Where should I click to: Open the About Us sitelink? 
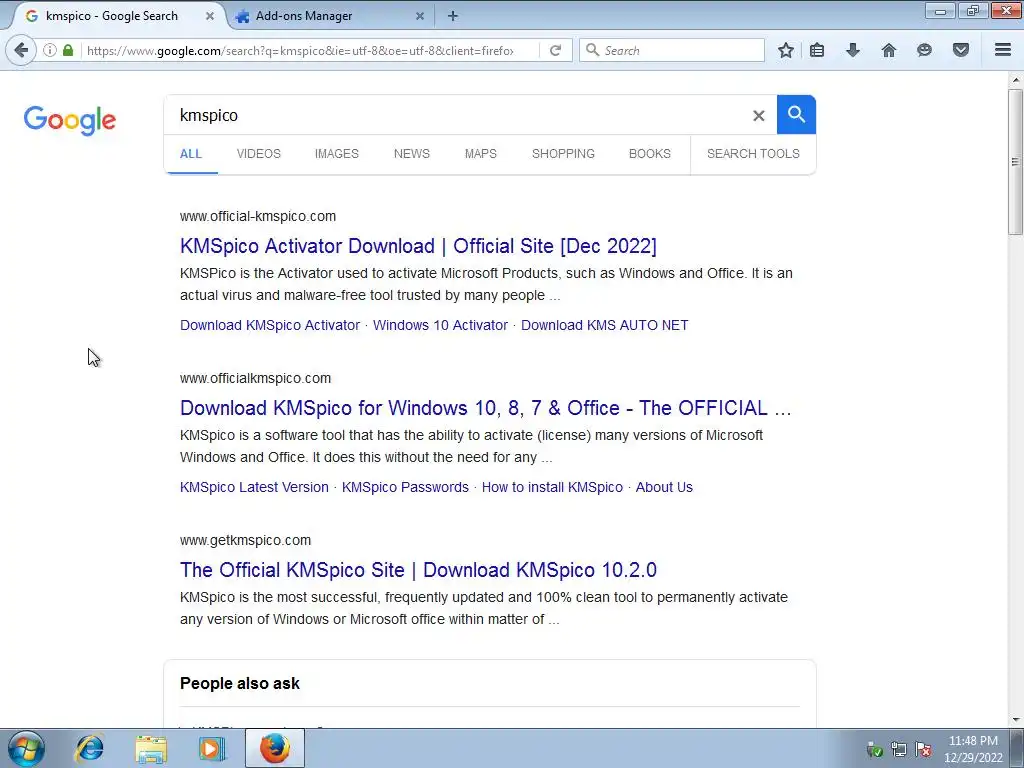664,487
